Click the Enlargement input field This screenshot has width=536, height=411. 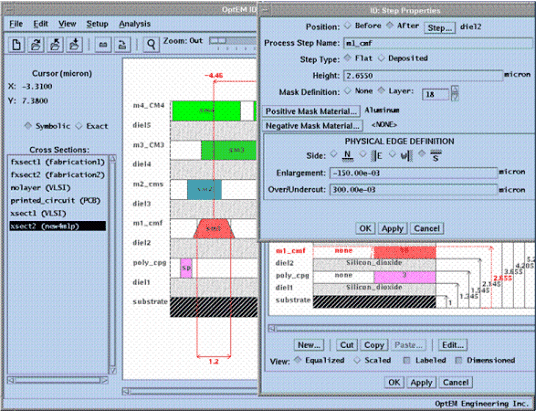pos(414,173)
